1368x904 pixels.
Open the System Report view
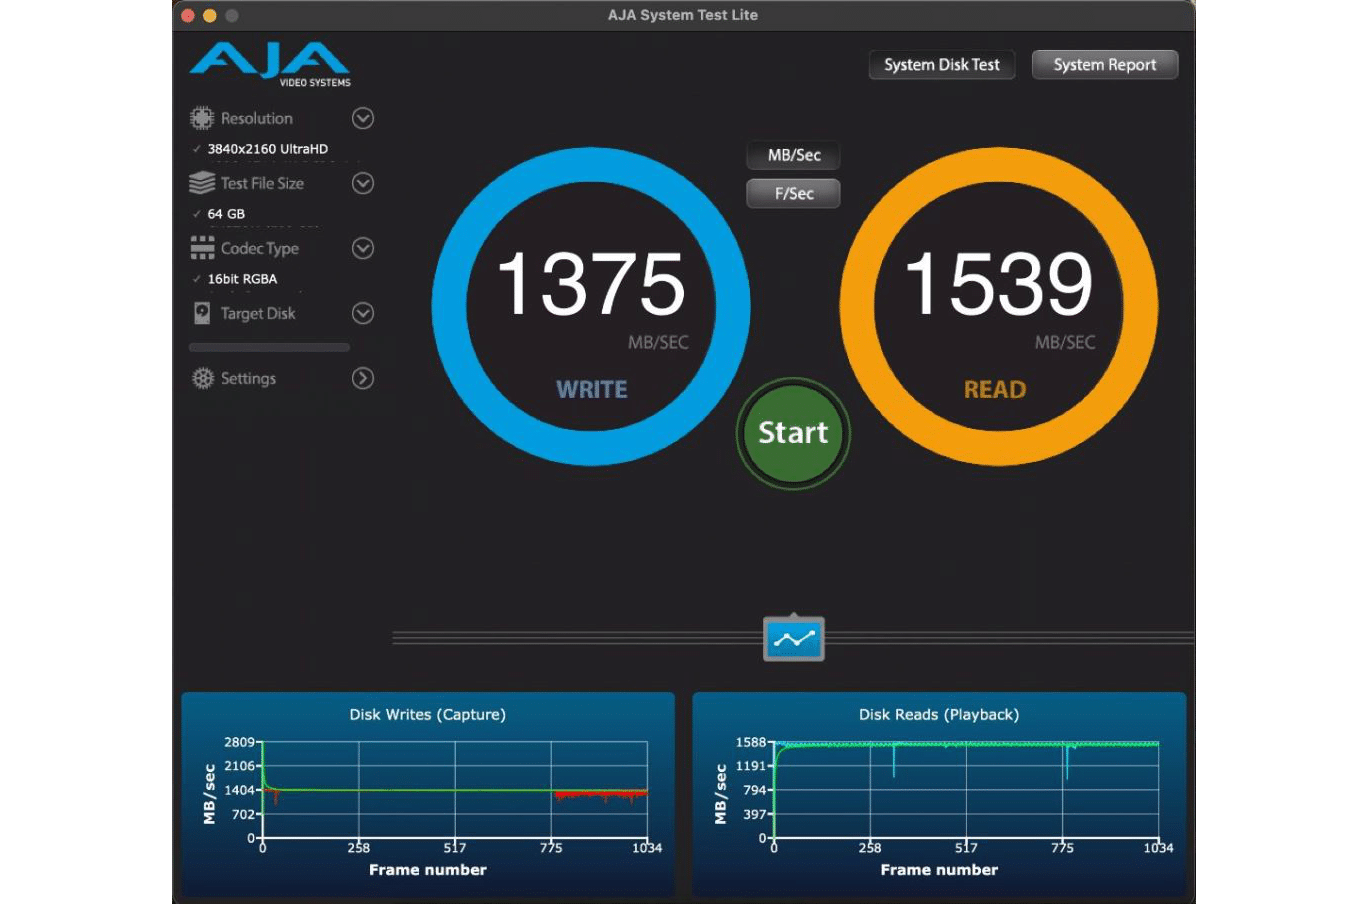(1105, 65)
